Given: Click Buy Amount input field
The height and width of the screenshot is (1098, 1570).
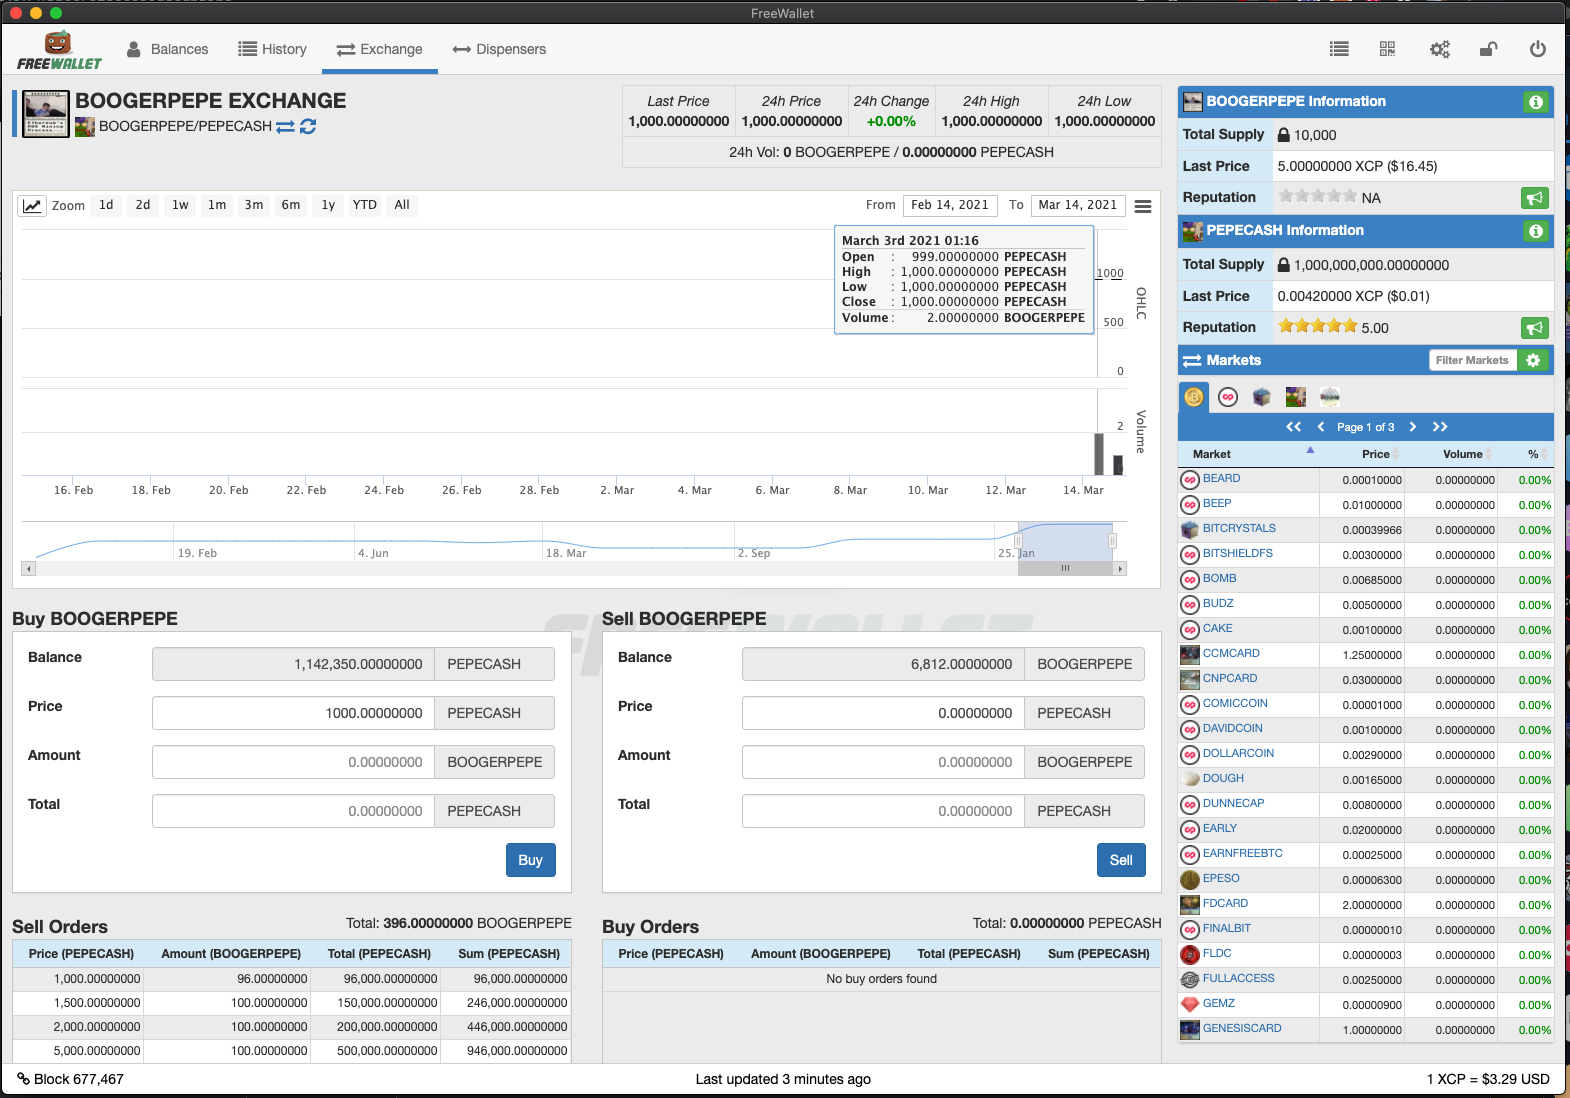Looking at the screenshot, I should click(293, 762).
